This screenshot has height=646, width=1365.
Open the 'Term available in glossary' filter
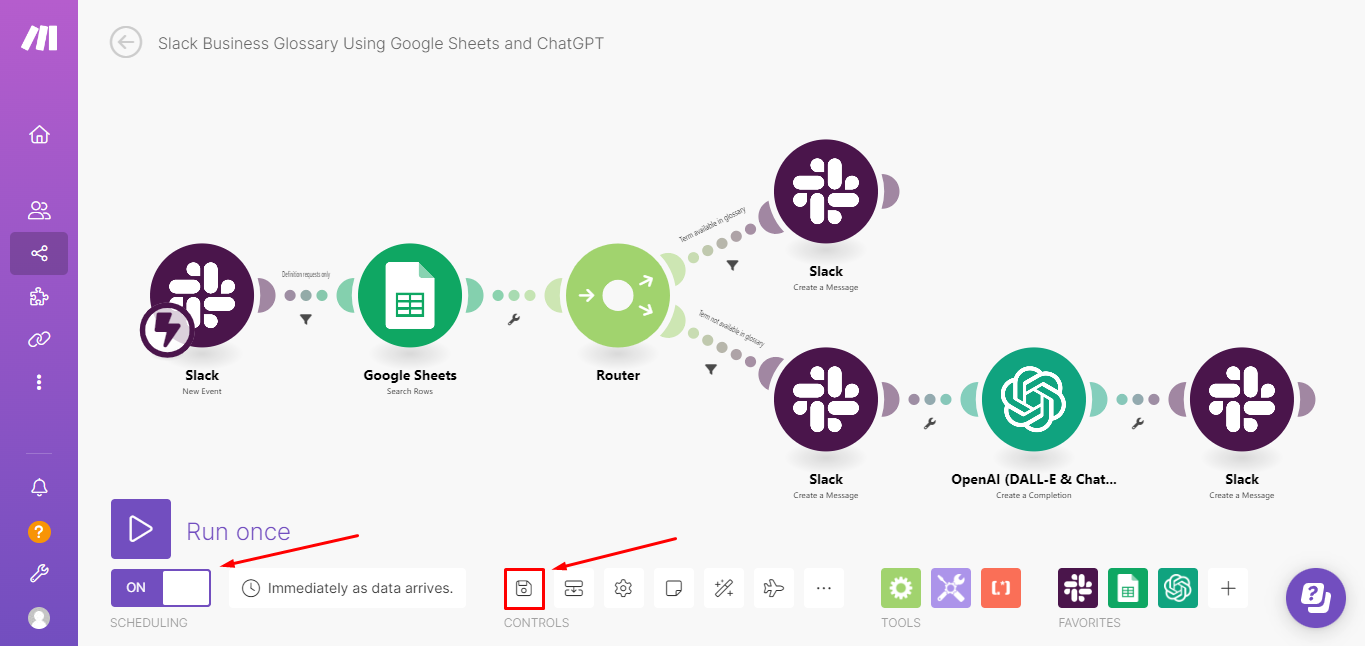(733, 265)
